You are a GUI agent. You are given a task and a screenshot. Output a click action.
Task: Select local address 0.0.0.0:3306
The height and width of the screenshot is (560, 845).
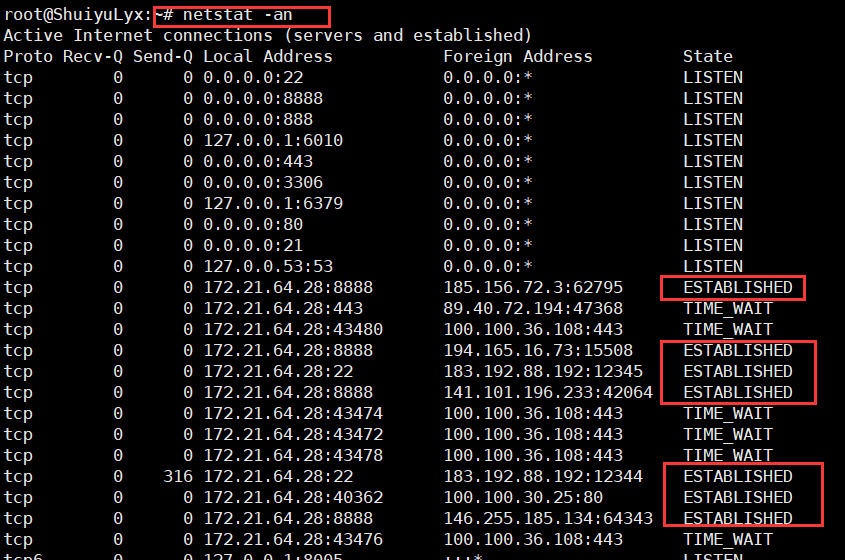point(263,183)
